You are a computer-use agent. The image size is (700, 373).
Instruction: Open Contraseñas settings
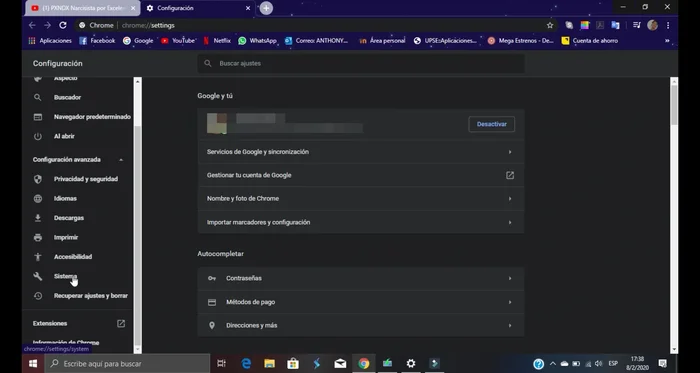click(361, 278)
